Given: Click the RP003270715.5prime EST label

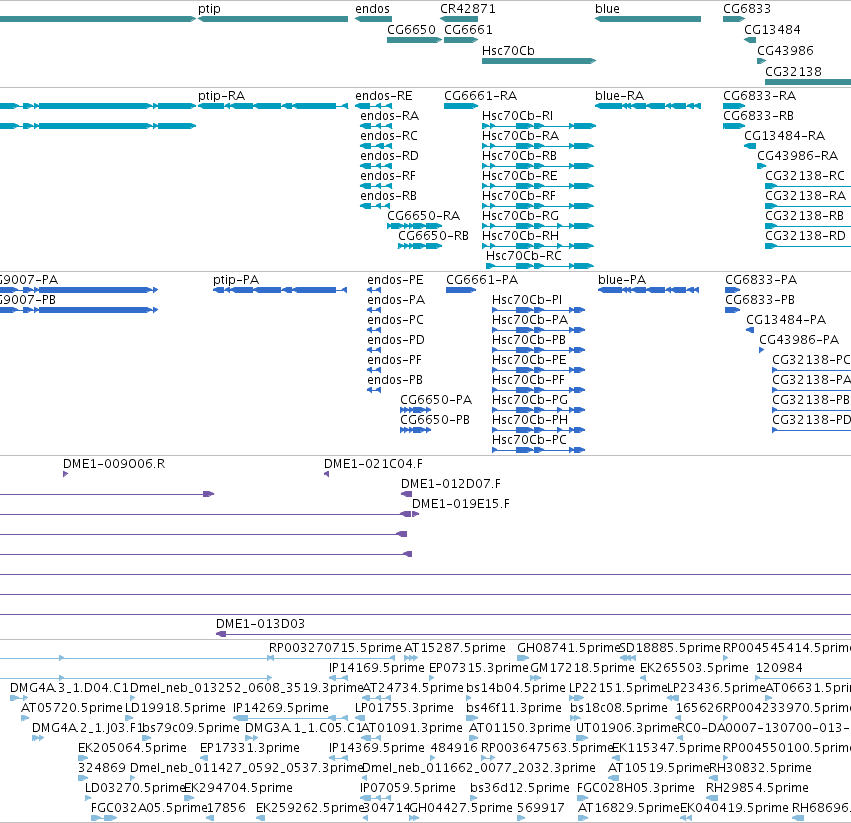Looking at the screenshot, I should pyautogui.click(x=335, y=648).
